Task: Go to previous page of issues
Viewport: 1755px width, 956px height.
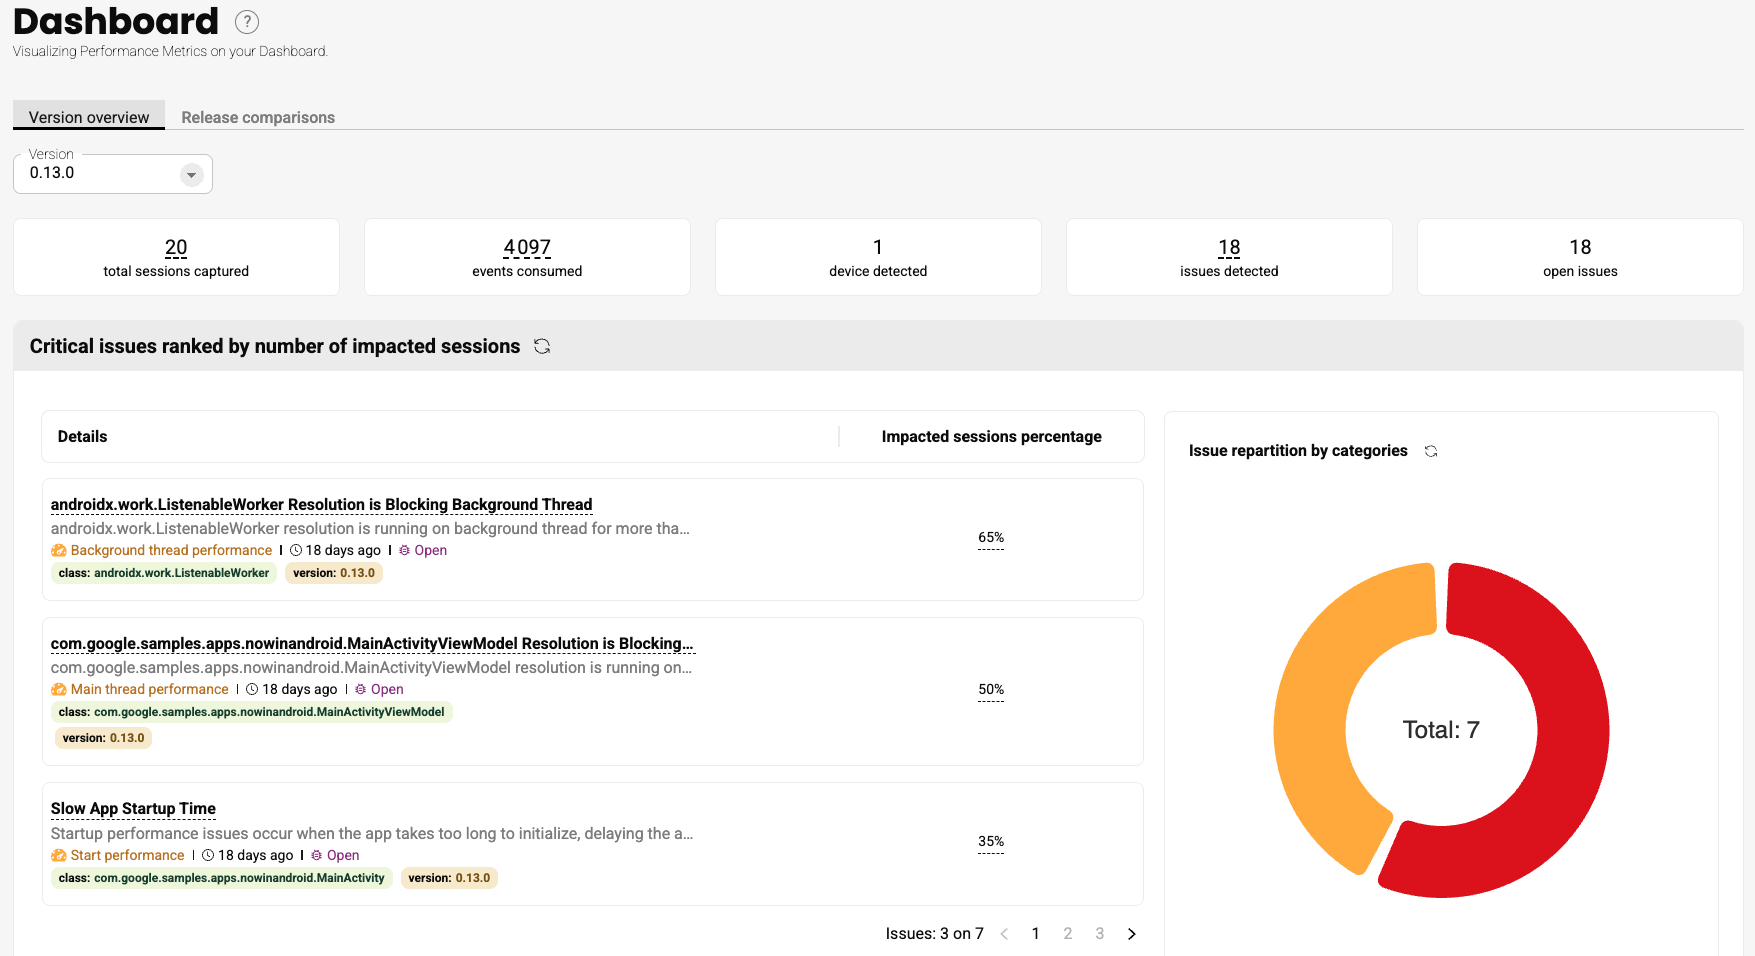Action: coord(1004,934)
